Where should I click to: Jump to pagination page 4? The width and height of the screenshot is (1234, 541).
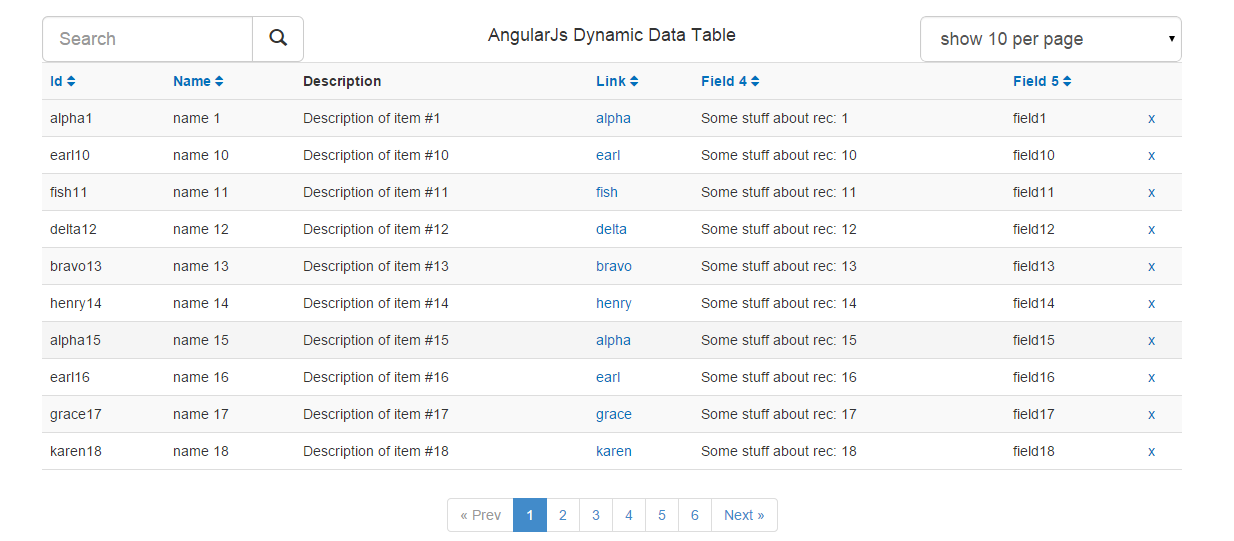tap(629, 515)
